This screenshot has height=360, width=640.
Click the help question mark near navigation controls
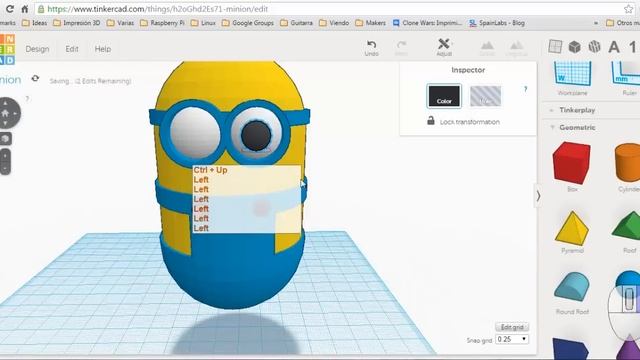27,98
